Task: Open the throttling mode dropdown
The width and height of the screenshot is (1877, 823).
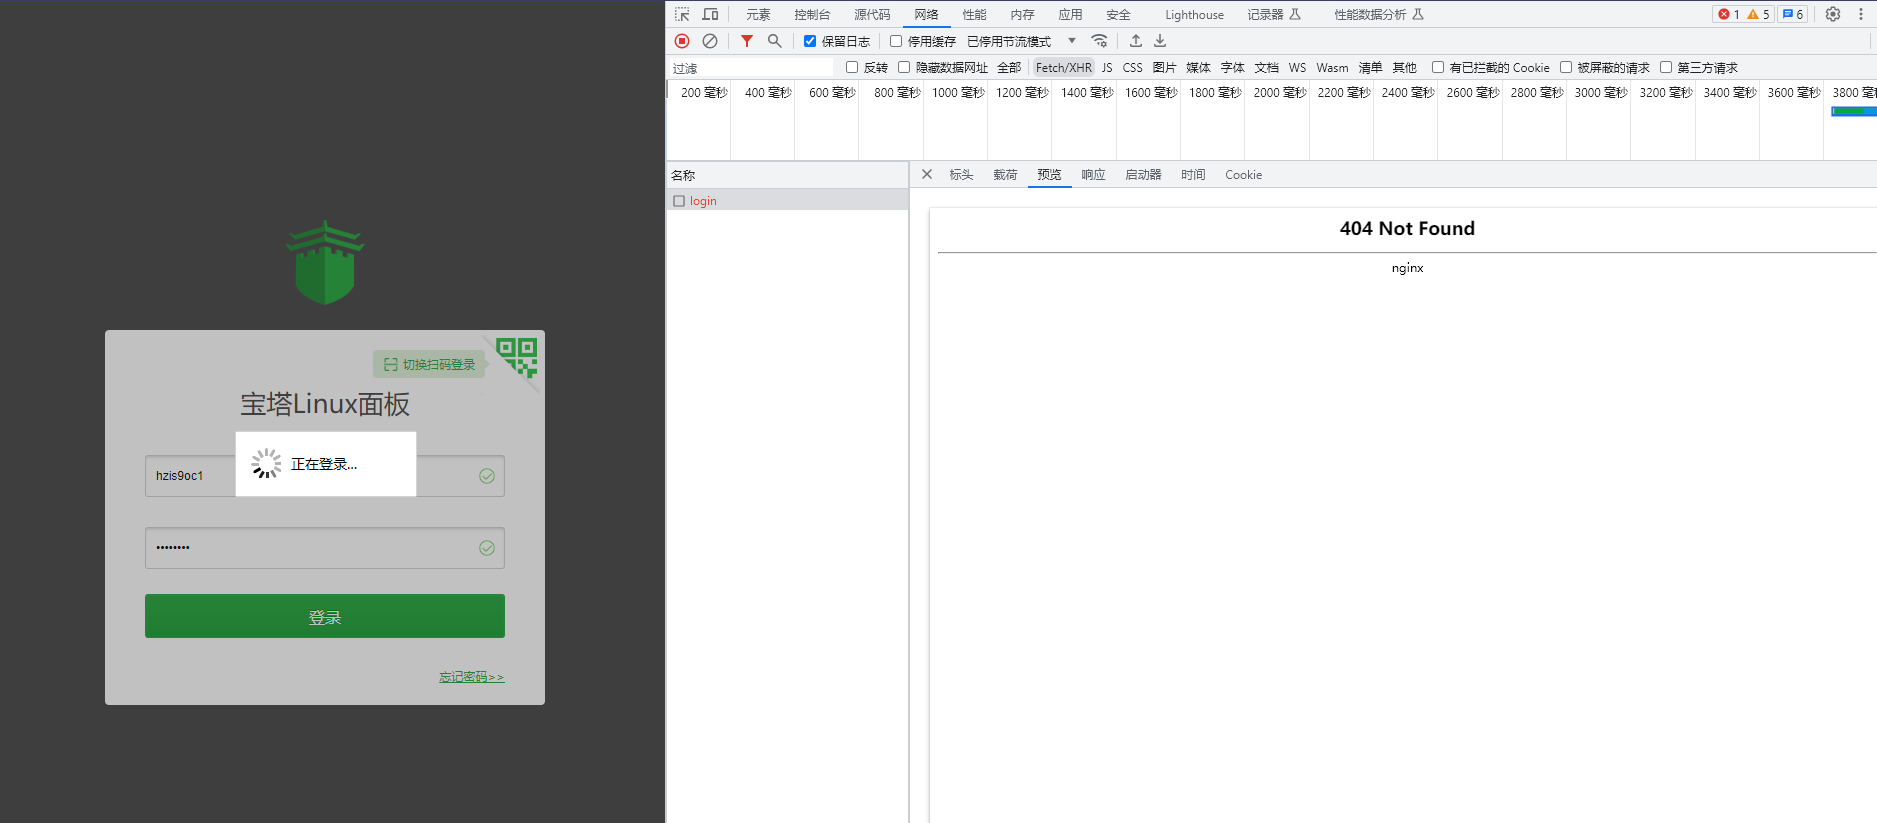Action: point(1020,41)
